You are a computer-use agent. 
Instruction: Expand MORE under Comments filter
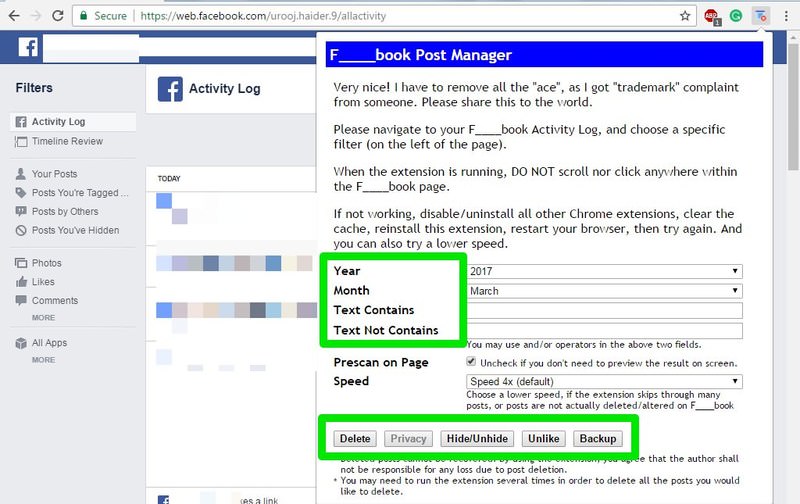pos(43,317)
